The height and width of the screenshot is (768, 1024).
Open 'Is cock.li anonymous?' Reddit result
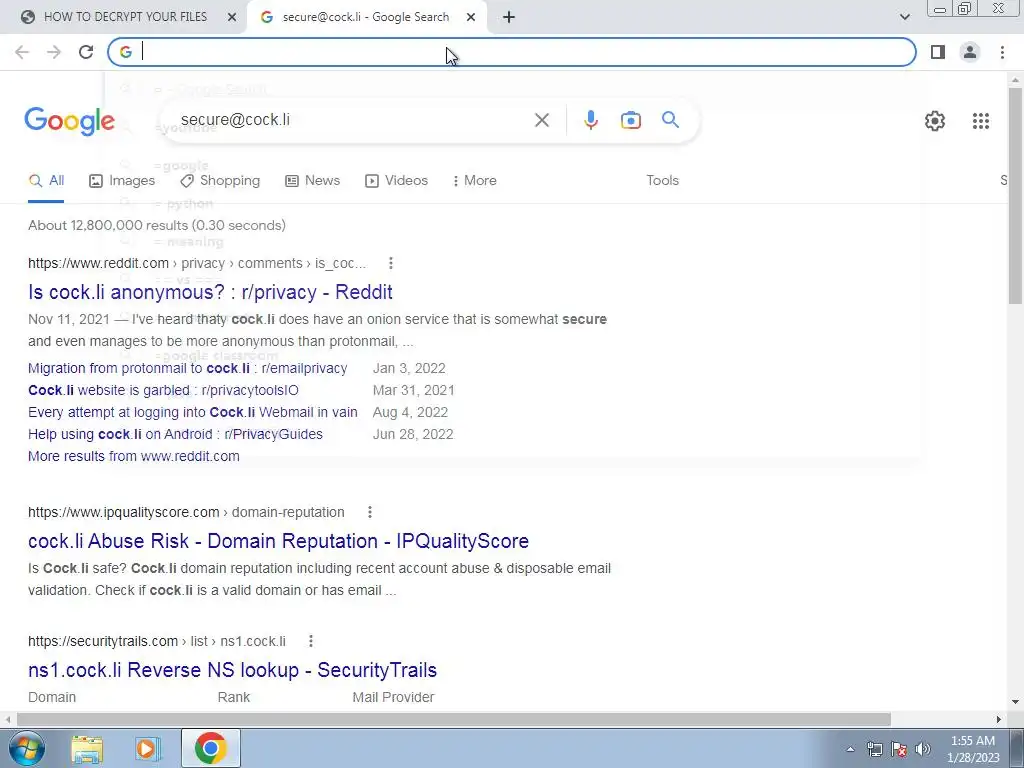[210, 292]
